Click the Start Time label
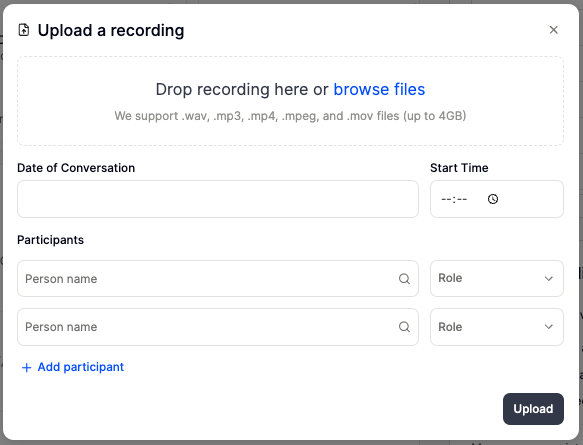This screenshot has width=583, height=445. 459,168
